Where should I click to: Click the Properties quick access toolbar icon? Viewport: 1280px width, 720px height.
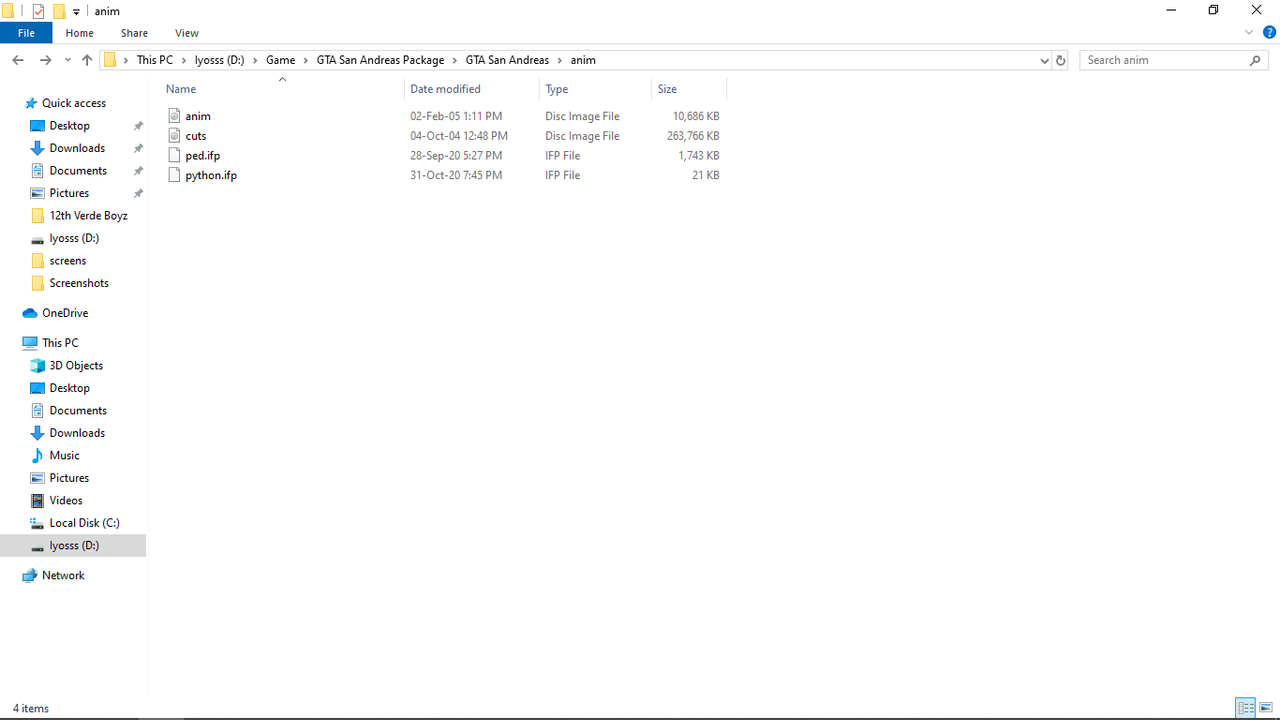38,11
